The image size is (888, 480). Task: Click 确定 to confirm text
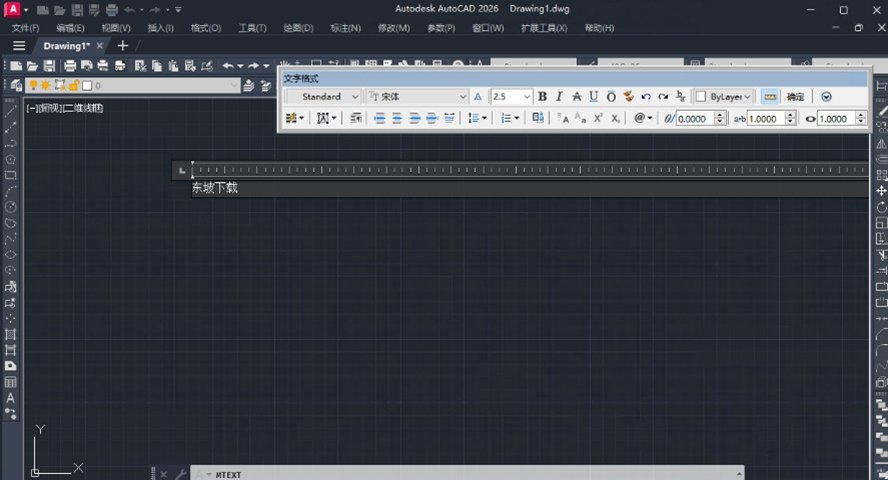click(795, 97)
